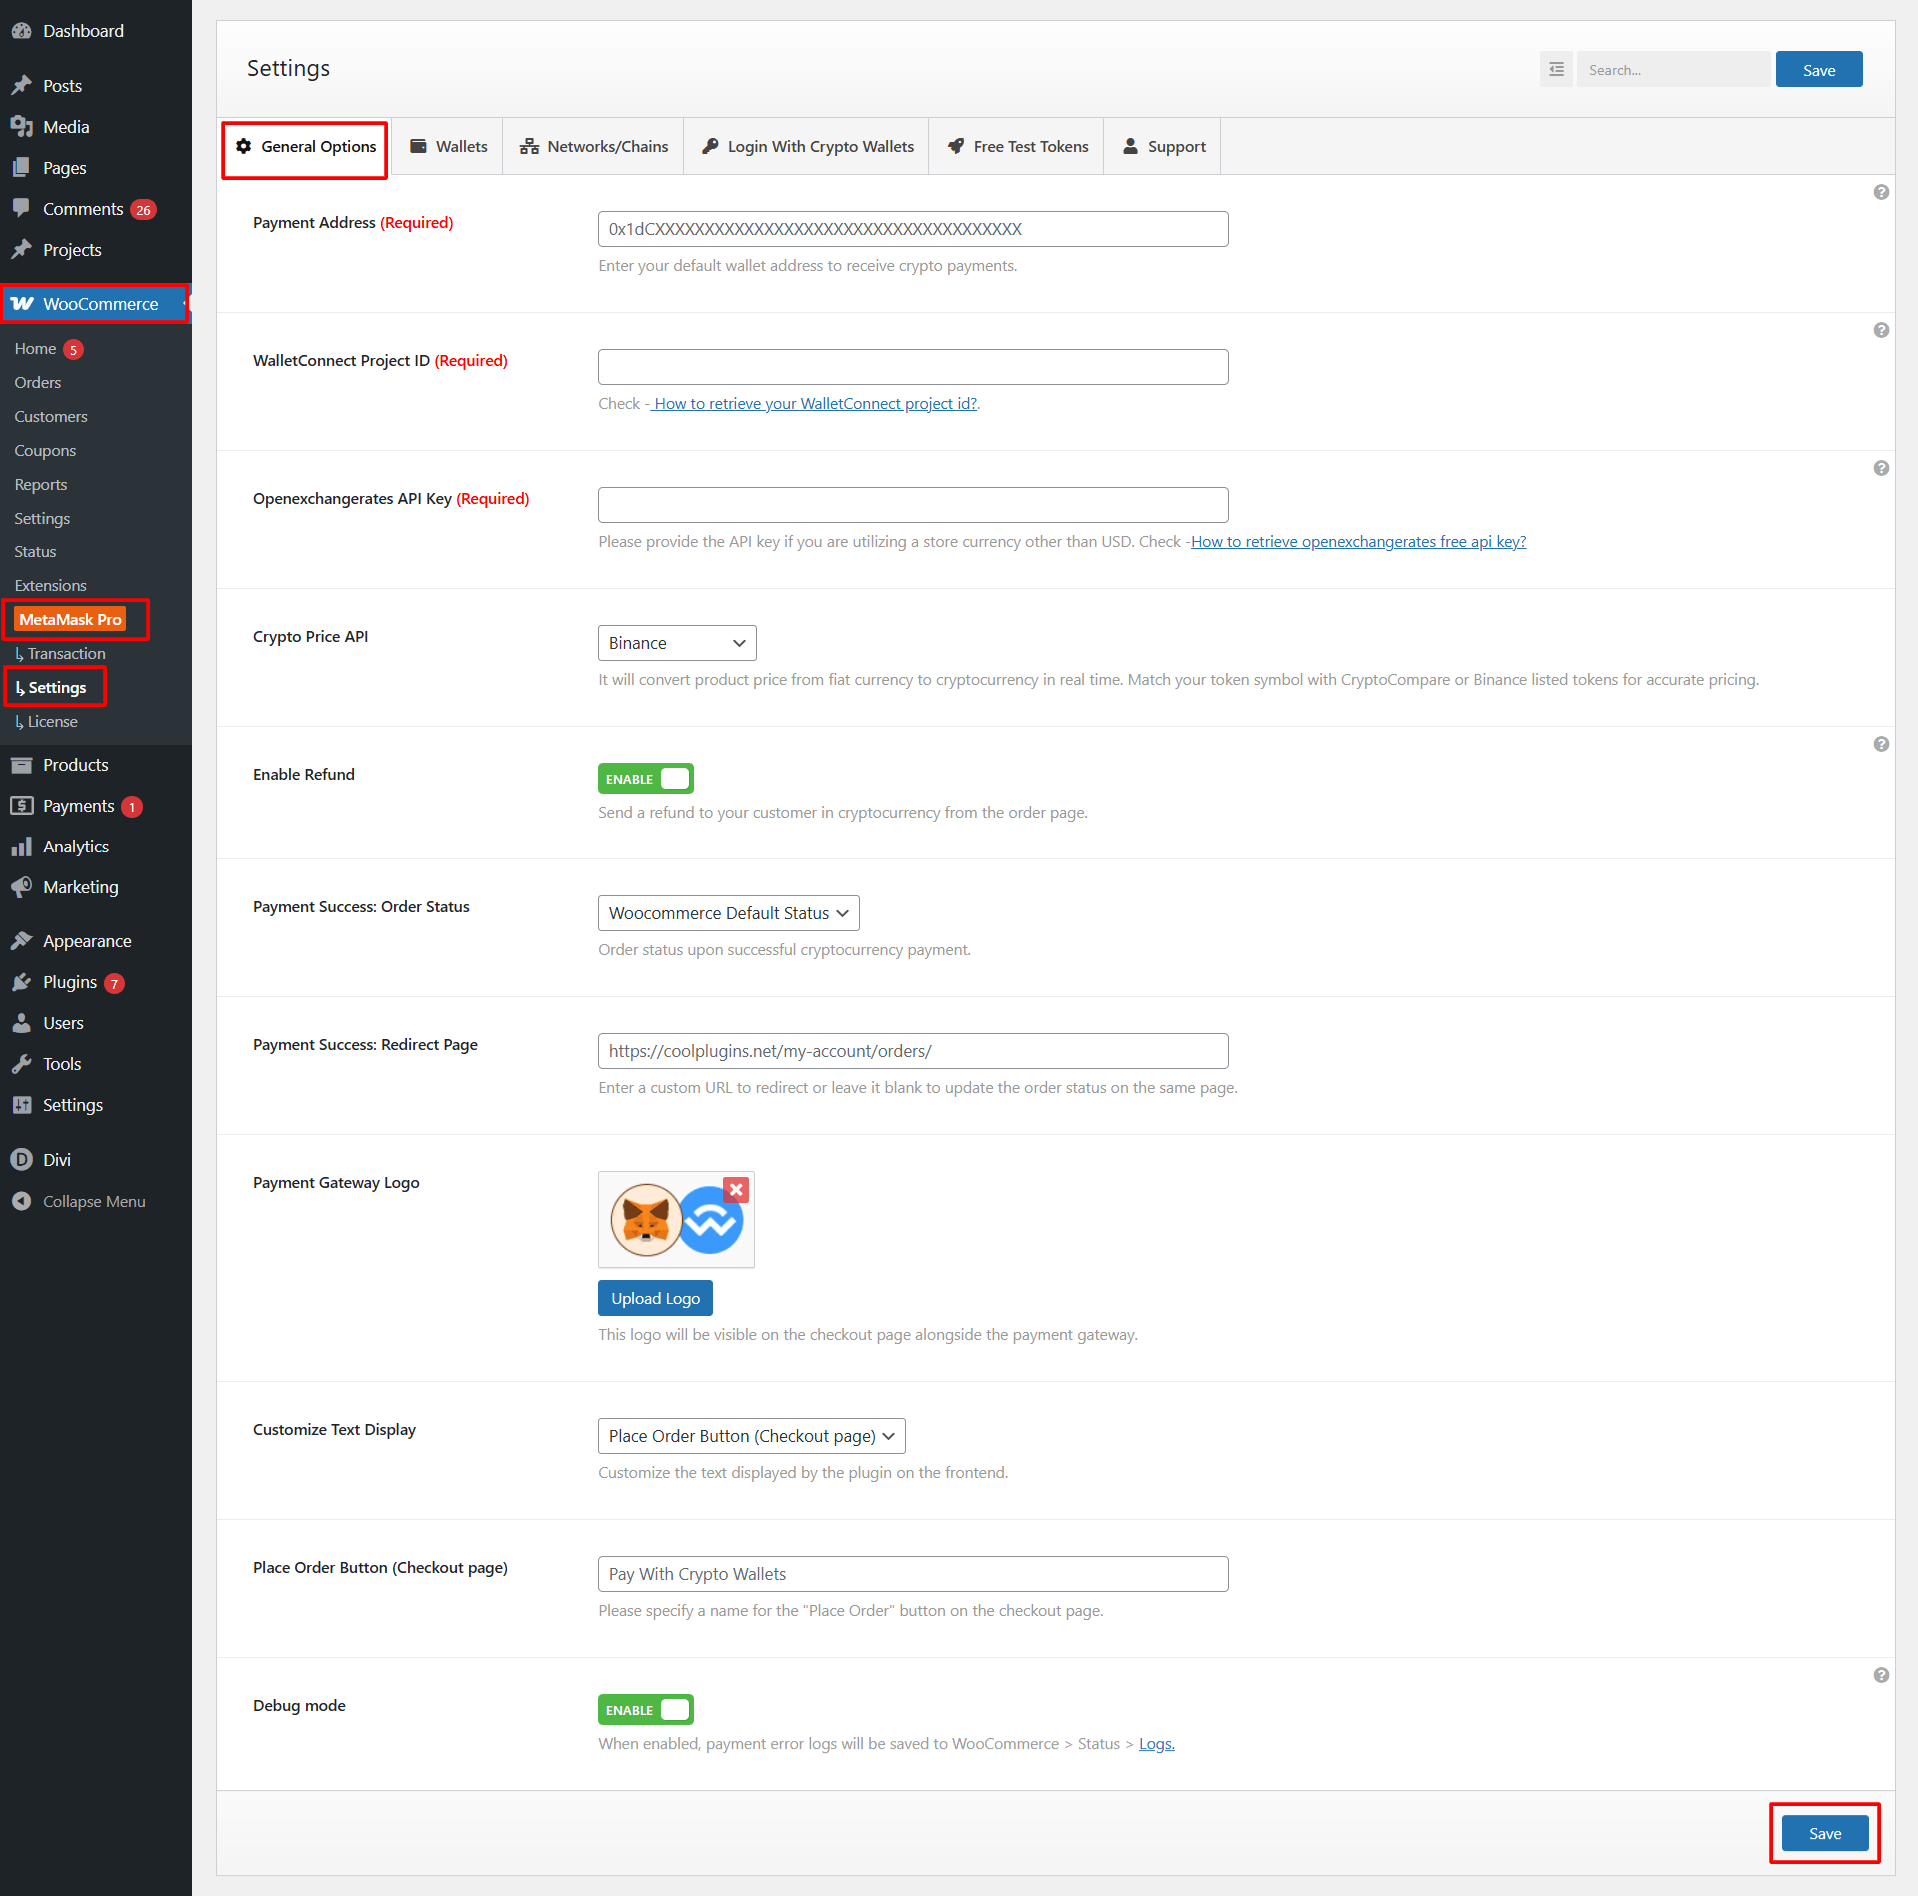Image resolution: width=1918 pixels, height=1896 pixels.
Task: Open Analytics in the sidebar
Action: pyautogui.click(x=75, y=846)
